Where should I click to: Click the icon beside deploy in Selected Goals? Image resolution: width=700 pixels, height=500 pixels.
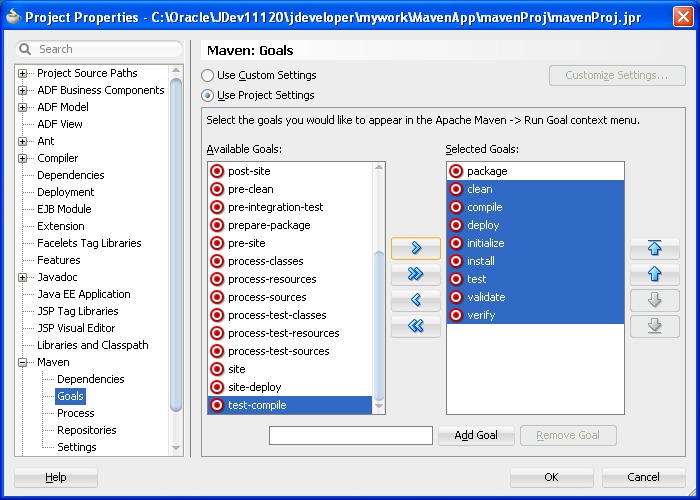point(456,225)
